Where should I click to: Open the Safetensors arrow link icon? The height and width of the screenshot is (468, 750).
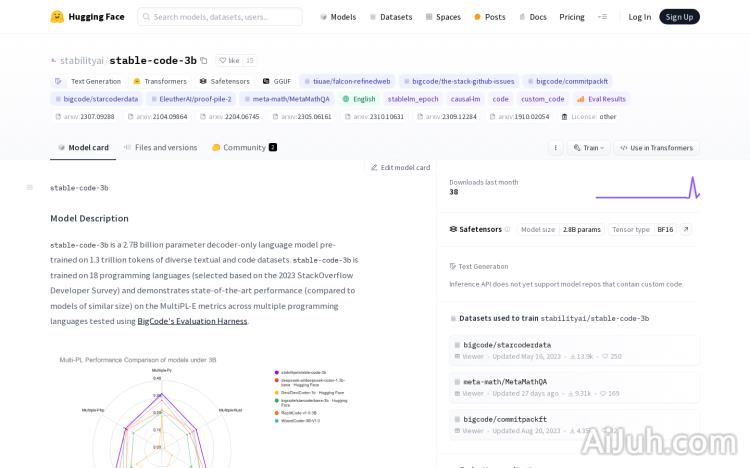(x=686, y=229)
